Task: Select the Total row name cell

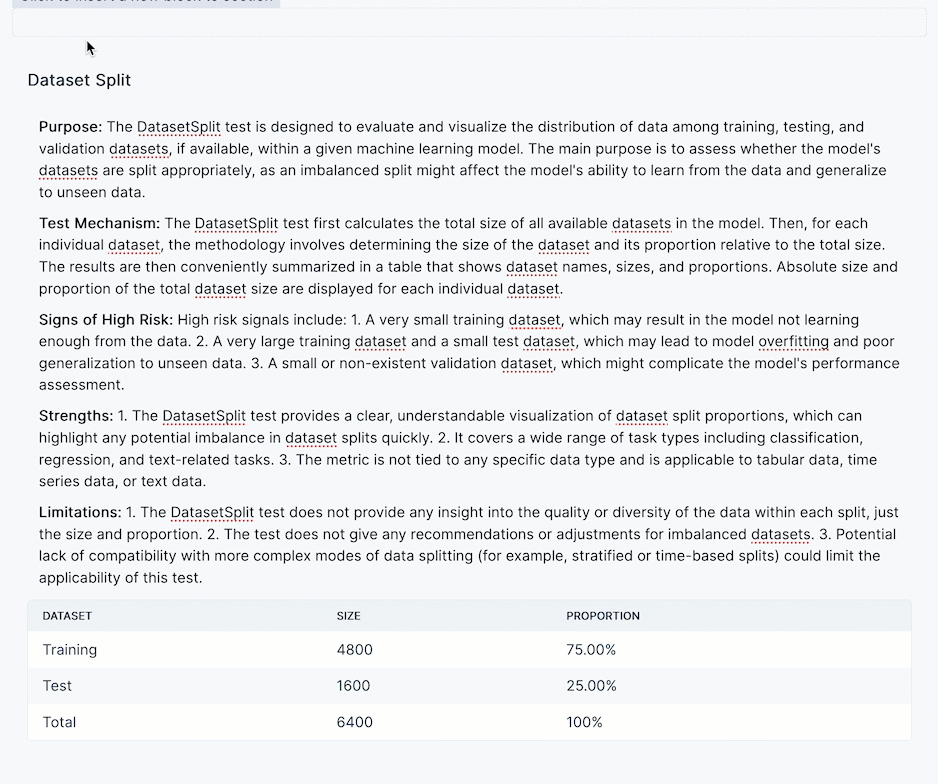Action: [59, 722]
